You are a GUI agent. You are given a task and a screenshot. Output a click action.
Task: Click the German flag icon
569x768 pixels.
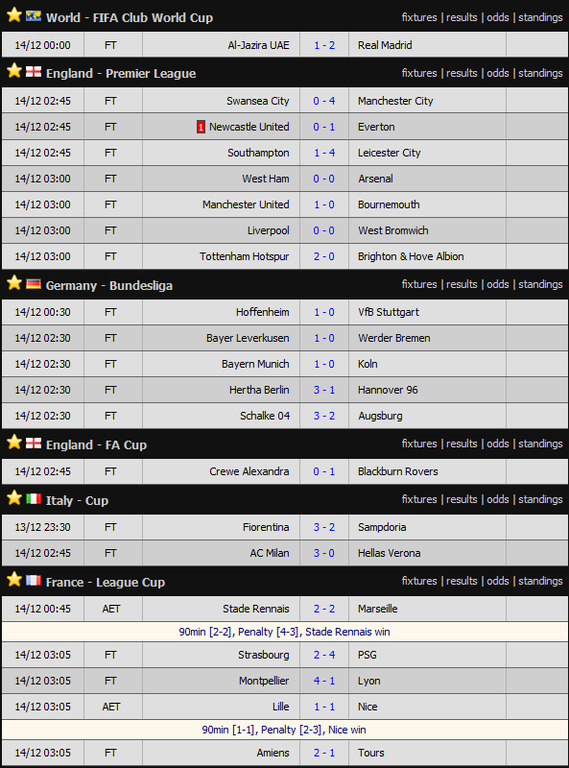(x=33, y=284)
